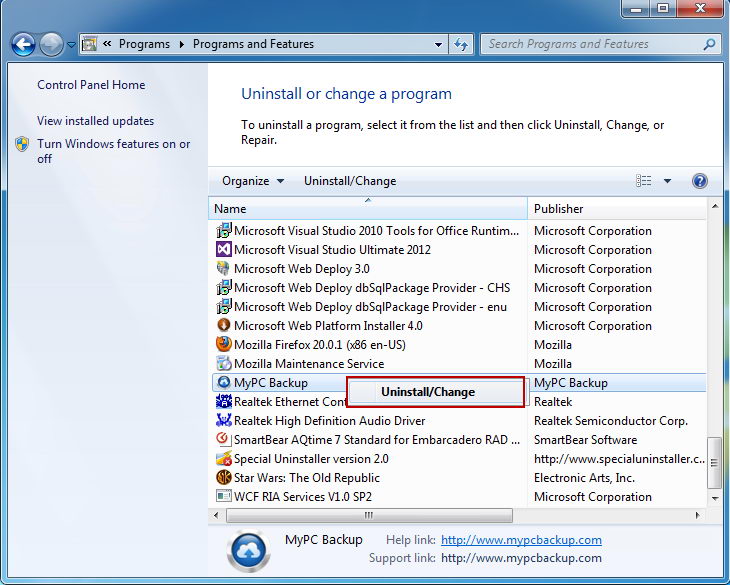Select Web Deploy dbSqlPackage Provider enu icon
The height and width of the screenshot is (585, 730).
223,307
